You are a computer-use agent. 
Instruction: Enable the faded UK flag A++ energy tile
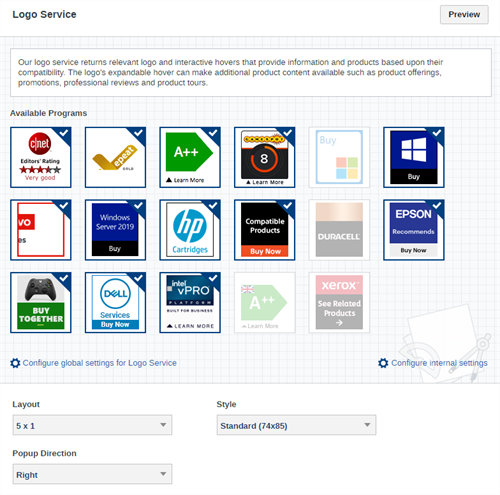tap(265, 302)
